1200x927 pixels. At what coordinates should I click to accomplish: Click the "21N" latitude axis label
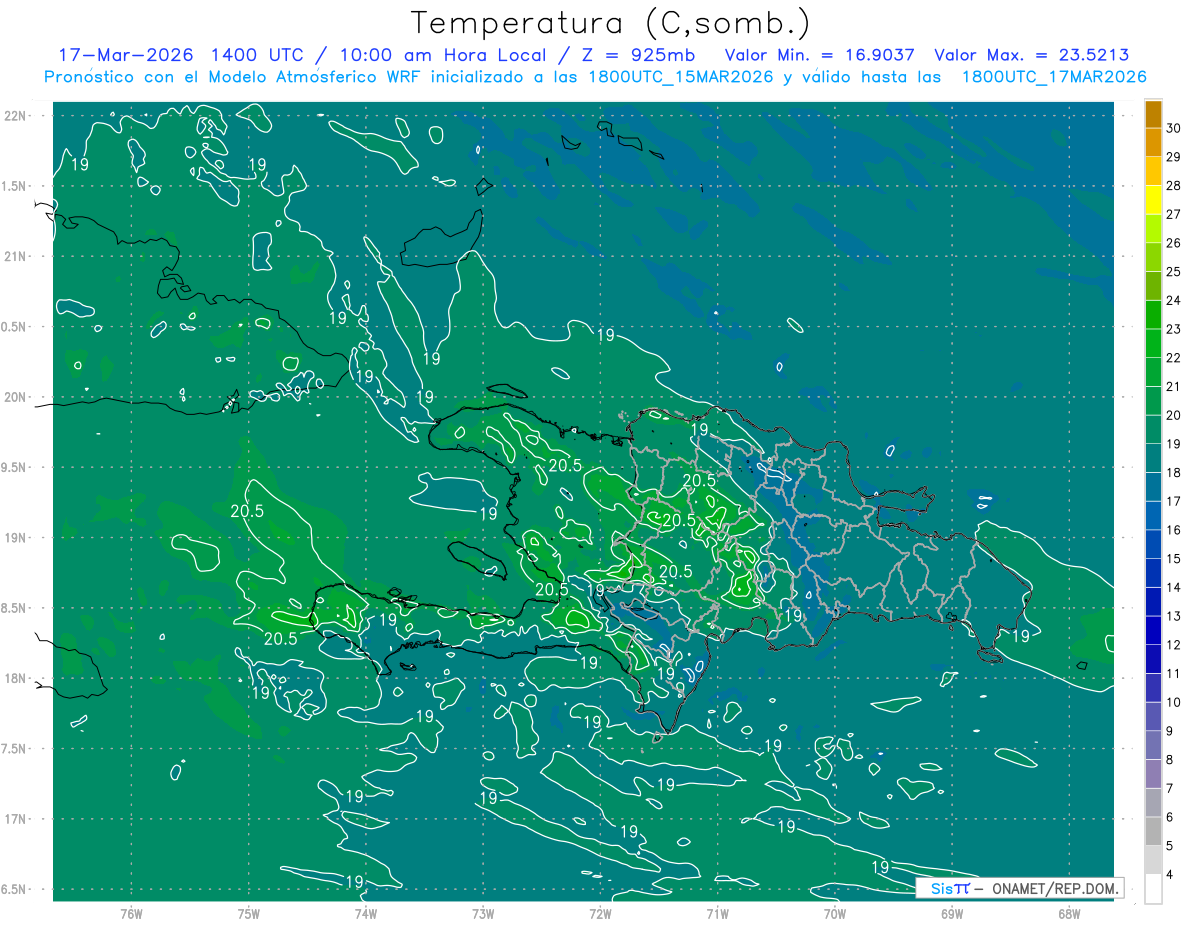coord(16,257)
